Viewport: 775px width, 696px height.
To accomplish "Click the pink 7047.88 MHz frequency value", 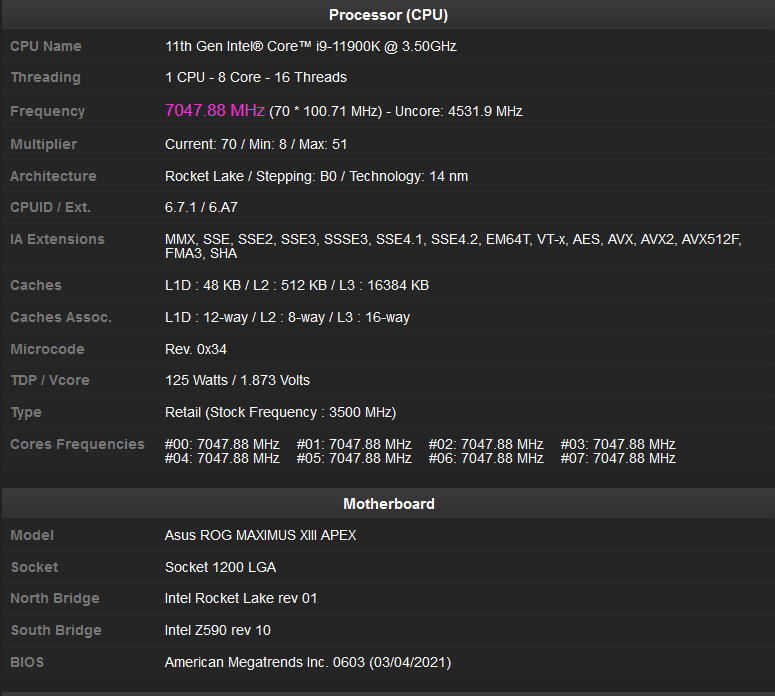I will coord(214,110).
